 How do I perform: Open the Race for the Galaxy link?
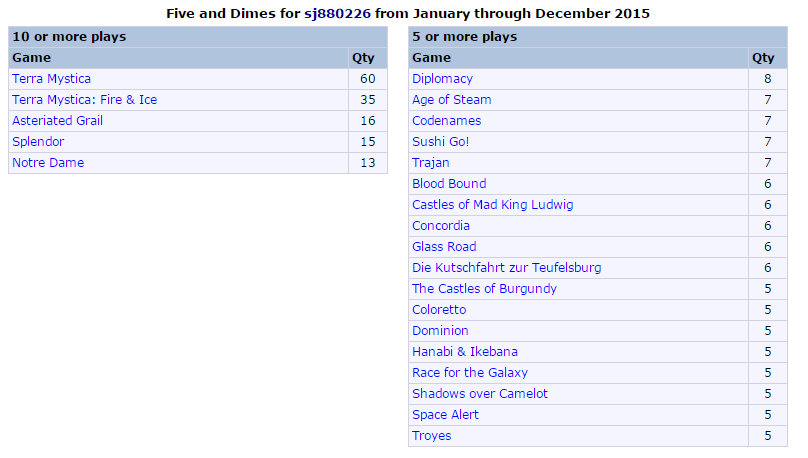click(x=470, y=373)
